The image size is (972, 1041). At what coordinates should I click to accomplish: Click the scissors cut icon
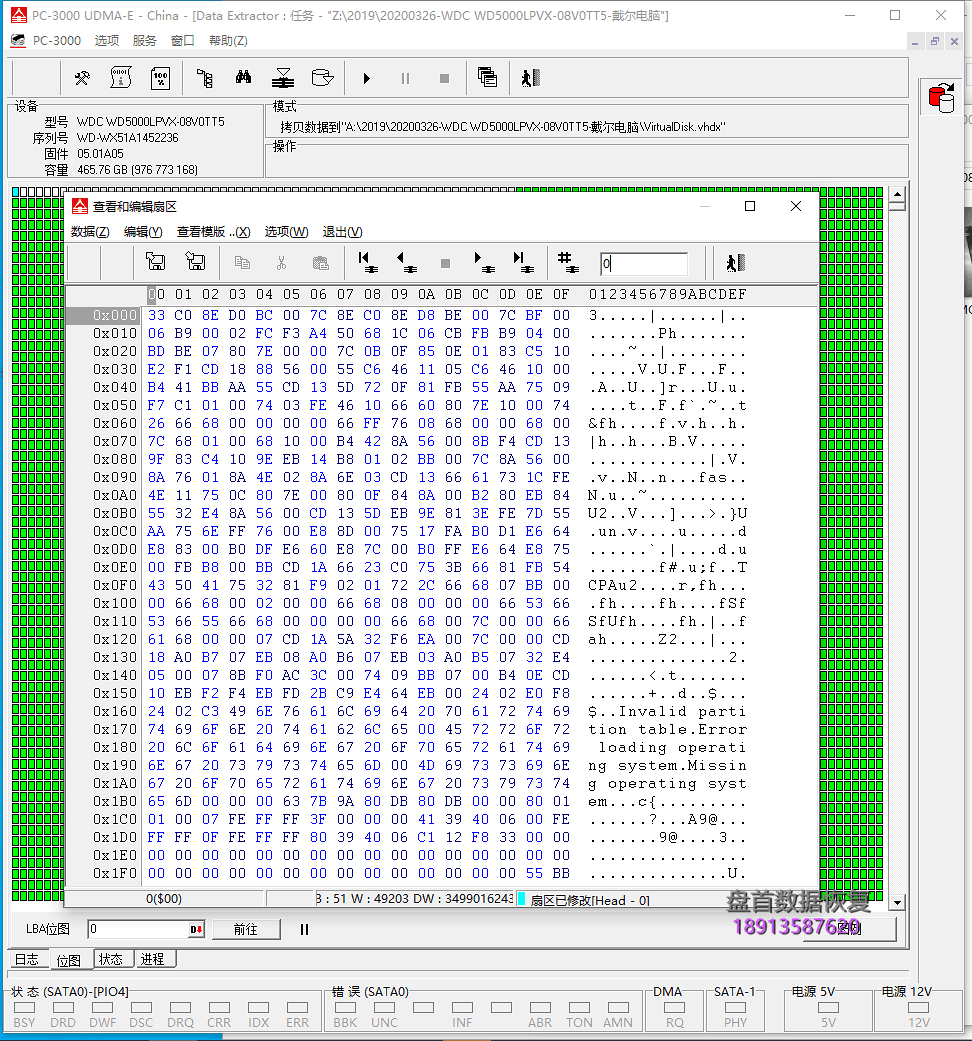tap(282, 263)
